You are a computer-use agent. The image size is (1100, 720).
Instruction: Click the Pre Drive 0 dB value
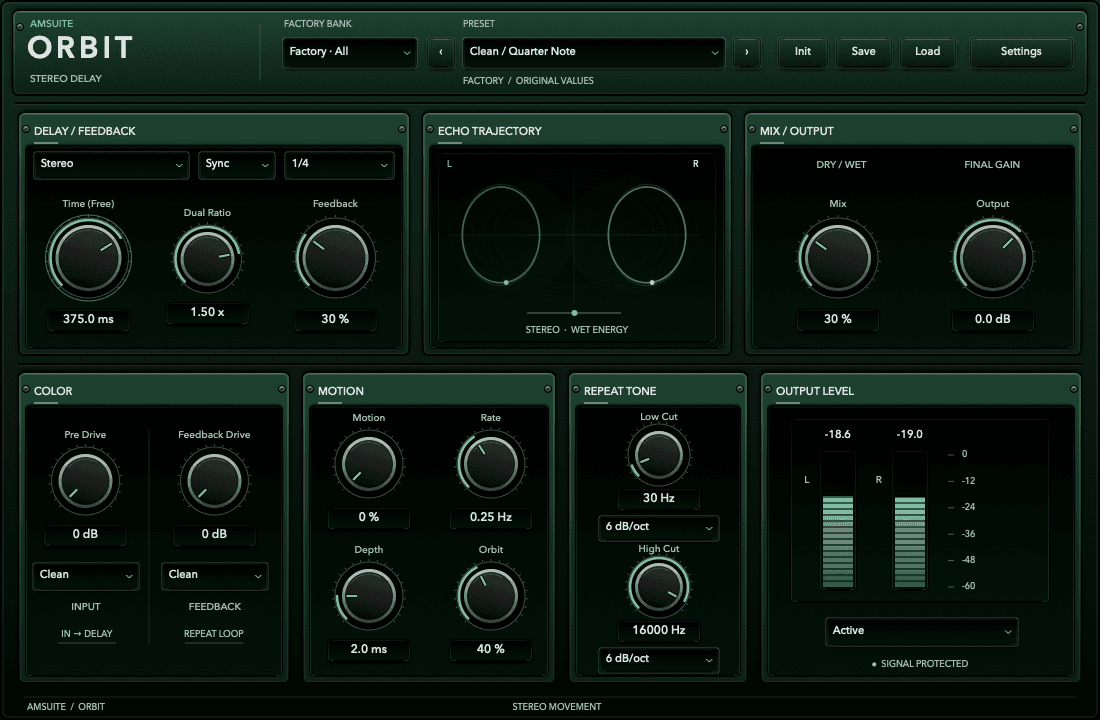point(86,534)
